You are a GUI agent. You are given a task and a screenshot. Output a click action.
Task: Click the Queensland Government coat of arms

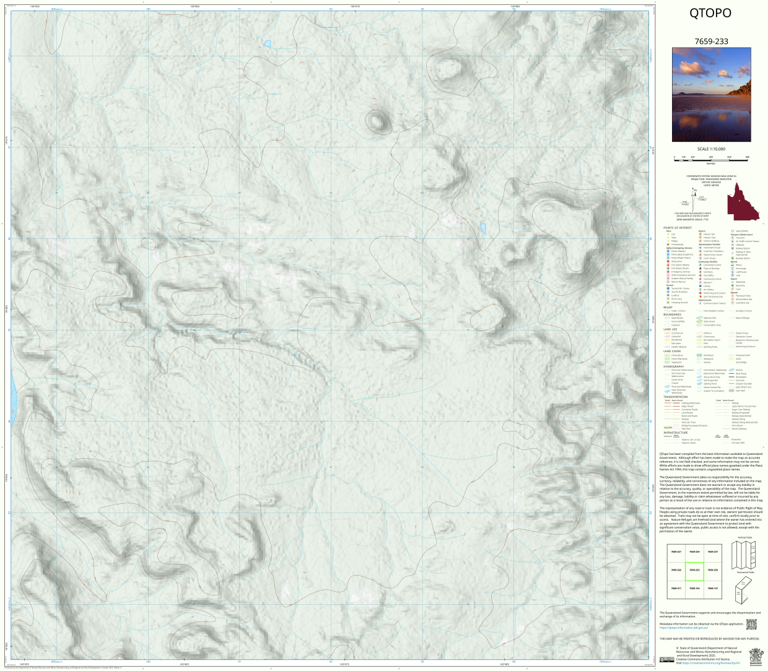pos(756,655)
